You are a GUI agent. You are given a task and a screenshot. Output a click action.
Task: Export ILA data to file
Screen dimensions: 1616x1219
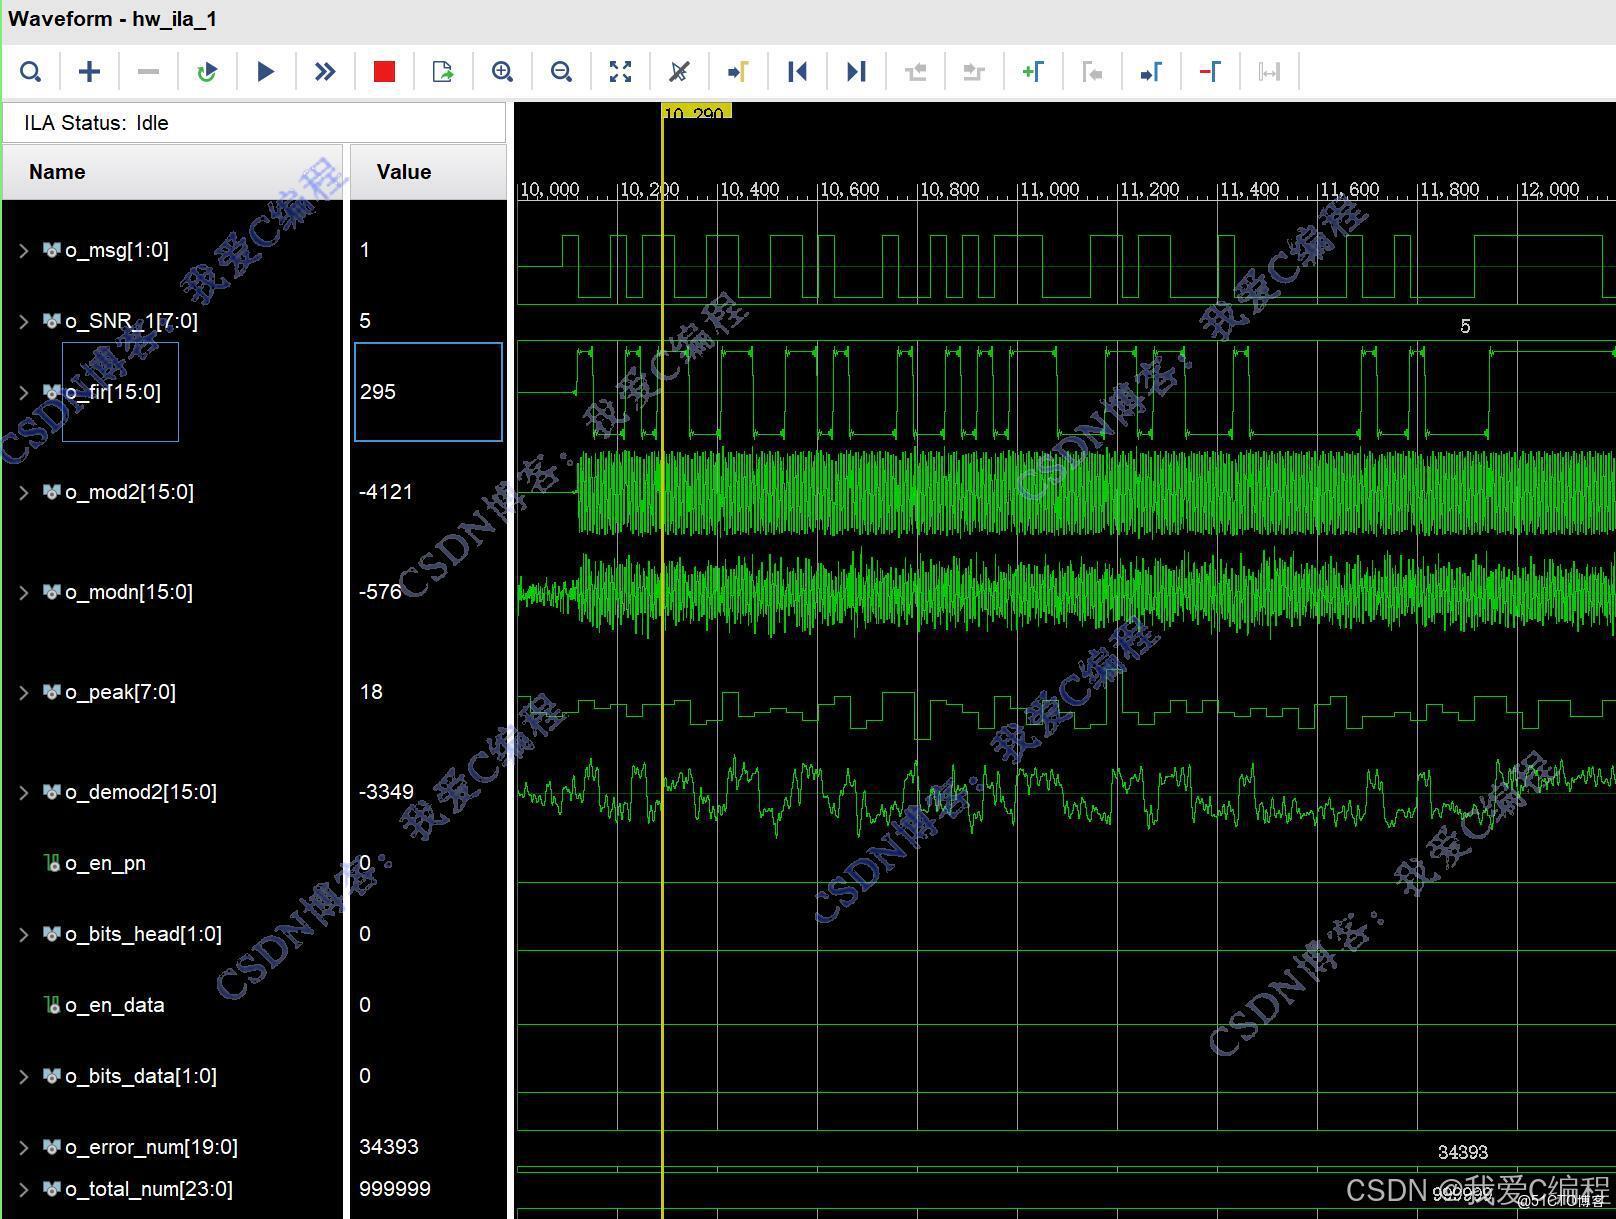(x=443, y=72)
